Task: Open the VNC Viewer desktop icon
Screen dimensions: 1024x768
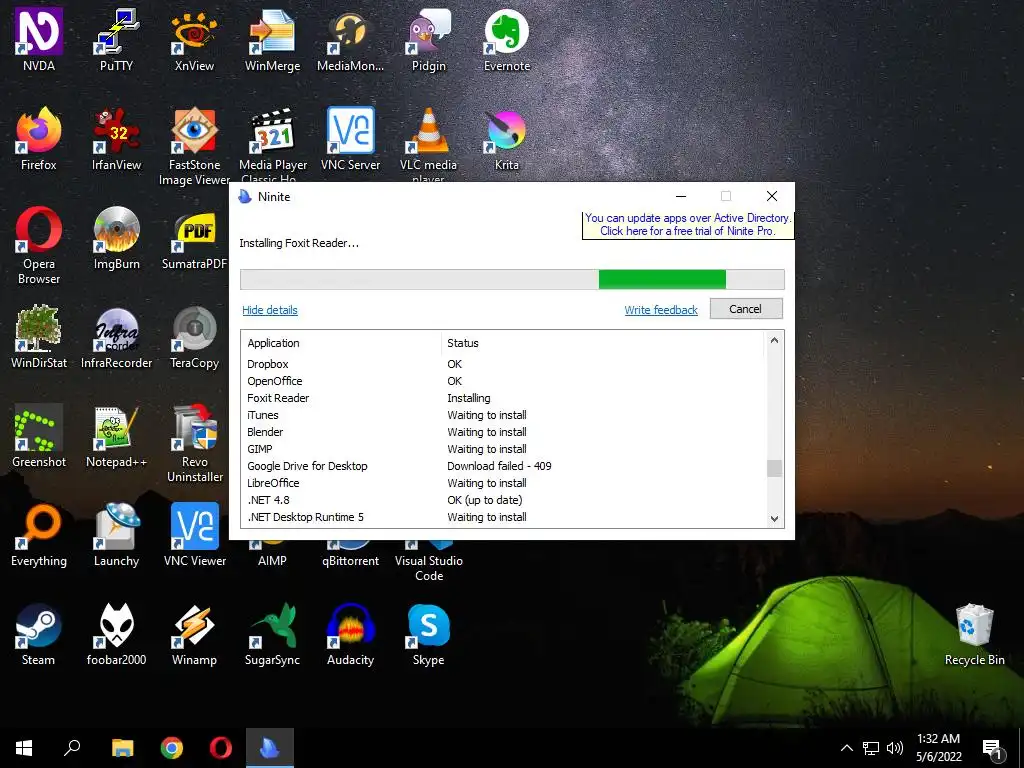Action: pyautogui.click(x=194, y=535)
